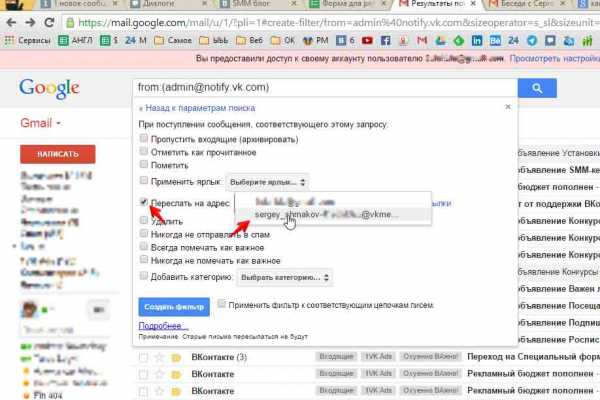Open the Веб bookmarks folder
The image size is (600, 400).
[249, 40]
